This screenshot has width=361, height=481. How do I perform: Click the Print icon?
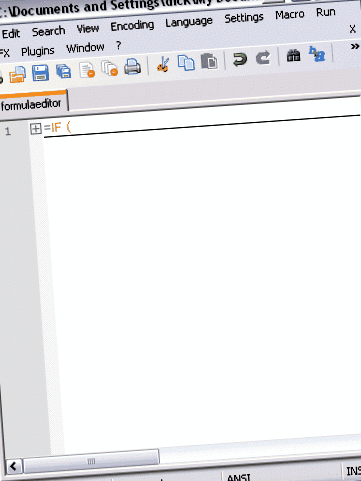point(132,66)
